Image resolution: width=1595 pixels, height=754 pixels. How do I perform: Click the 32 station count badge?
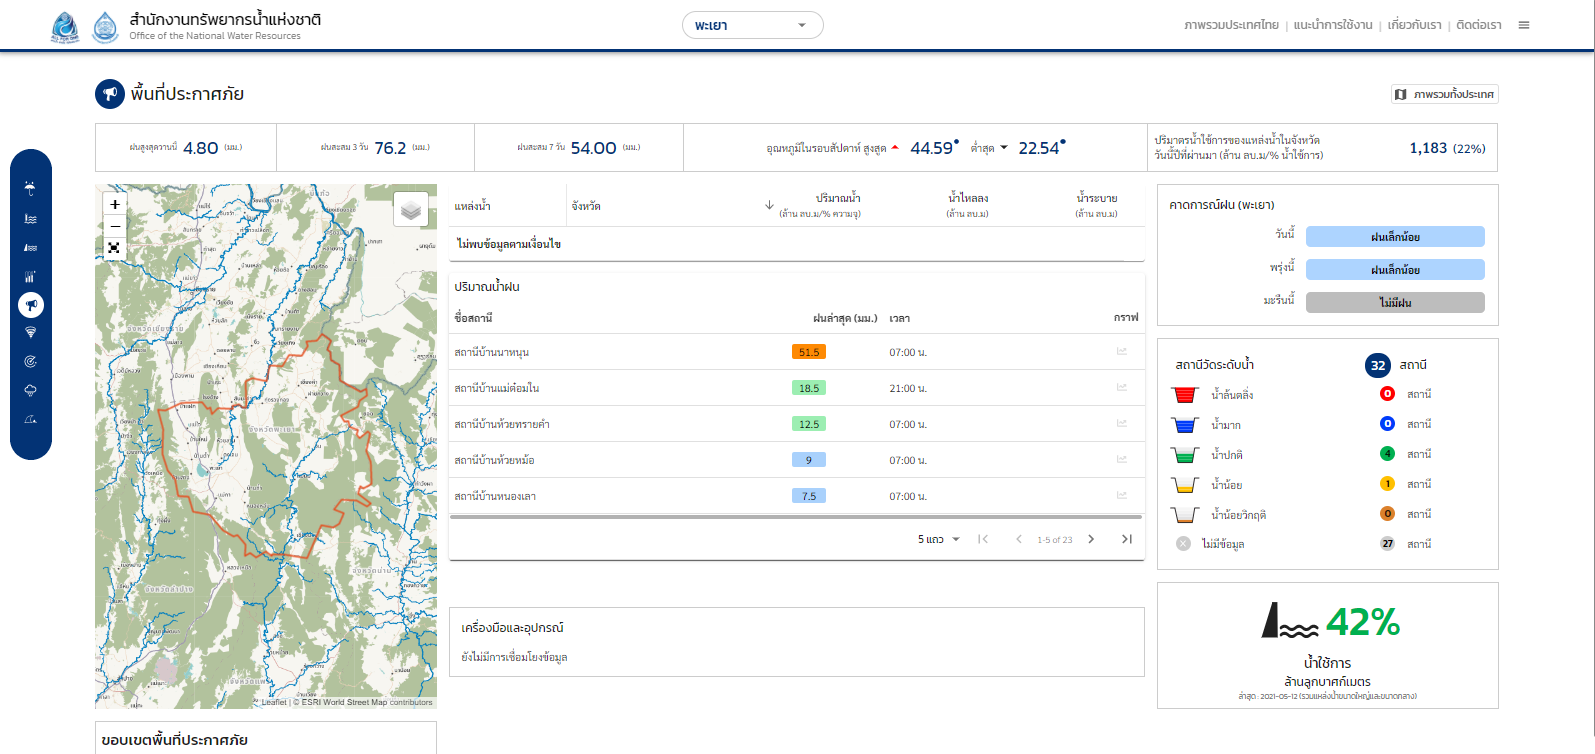pyautogui.click(x=1378, y=365)
